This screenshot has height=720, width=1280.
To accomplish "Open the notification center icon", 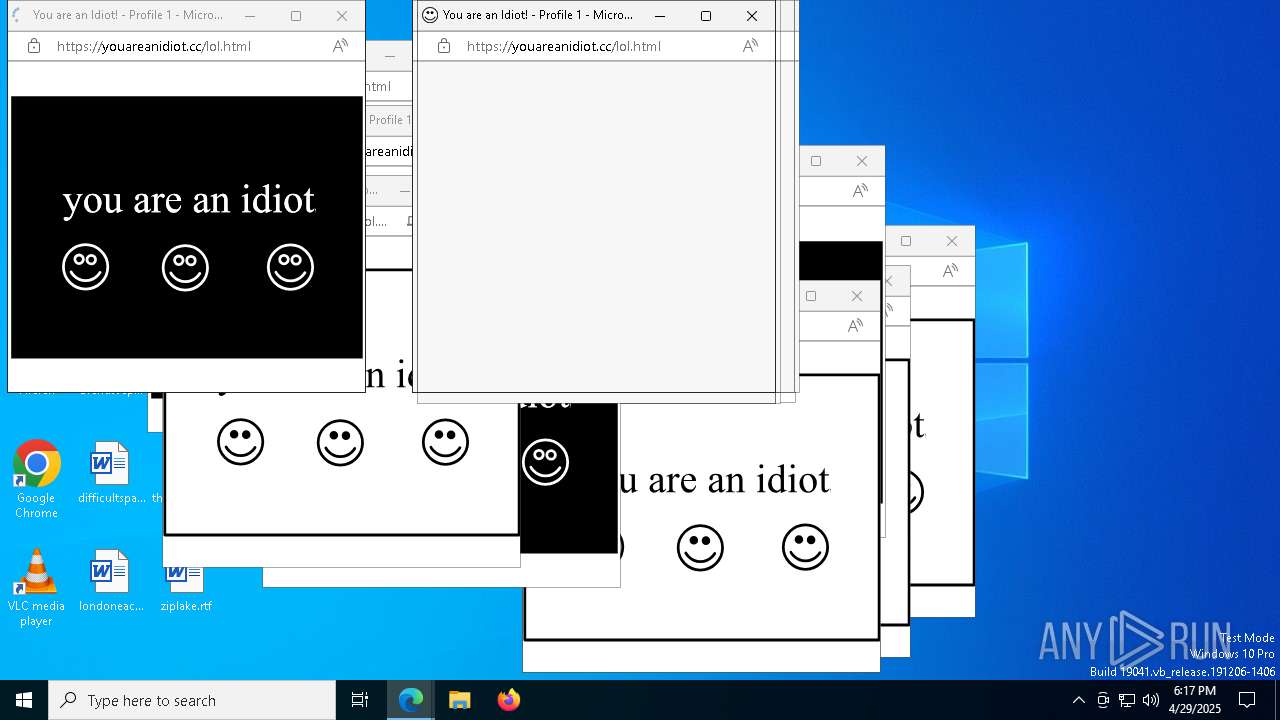I will [x=1247, y=700].
